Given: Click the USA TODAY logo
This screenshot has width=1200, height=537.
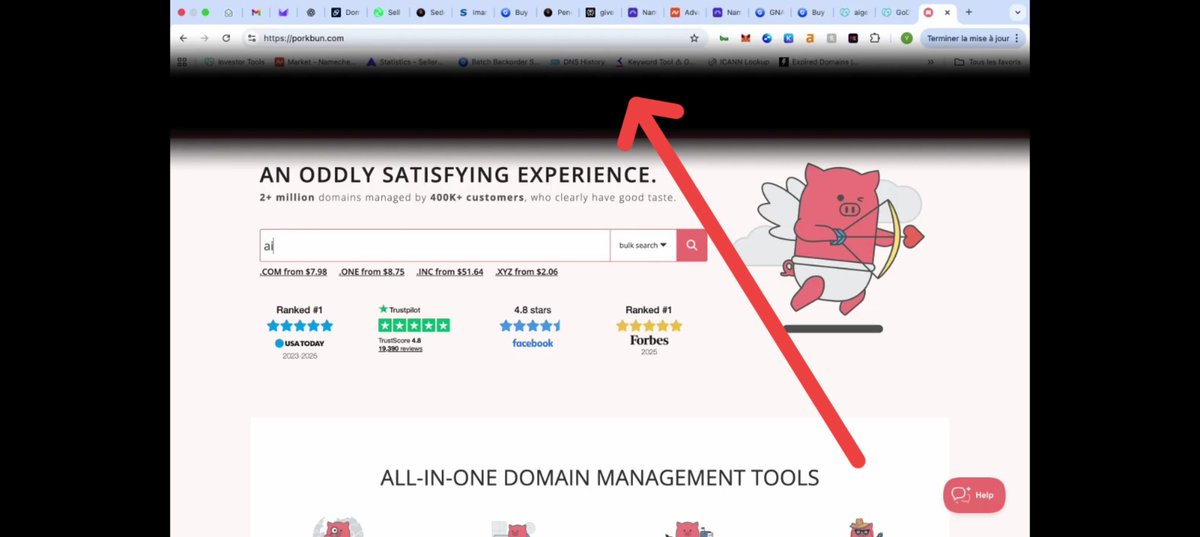Looking at the screenshot, I should [299, 343].
